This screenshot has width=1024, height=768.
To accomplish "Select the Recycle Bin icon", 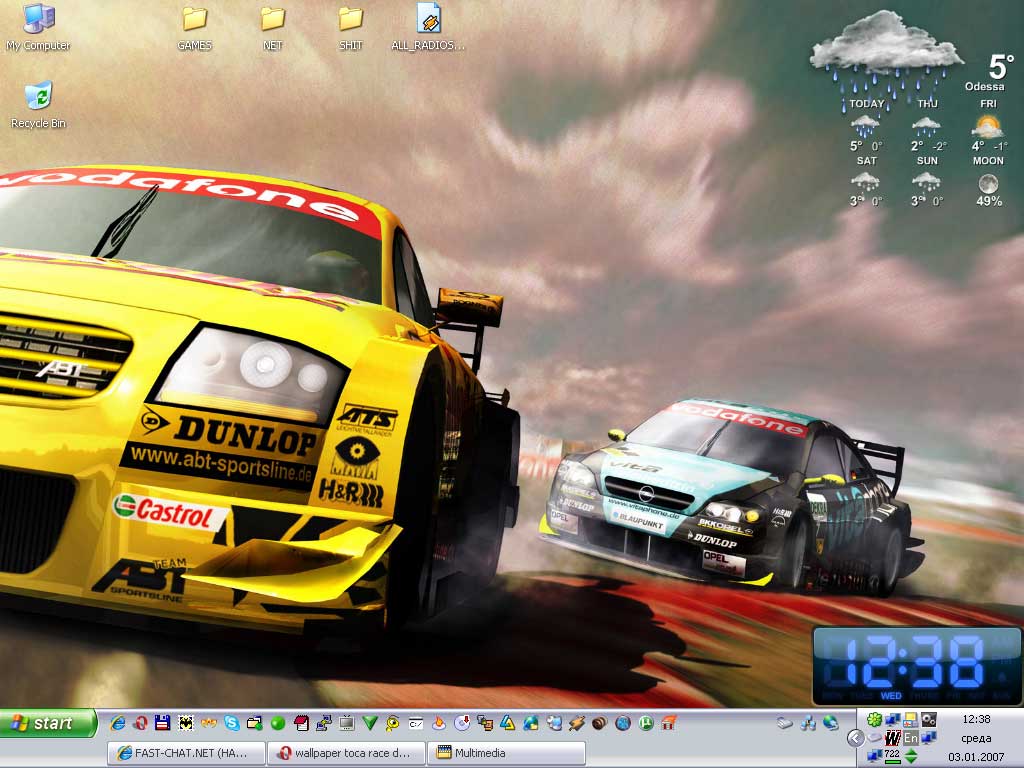I will (38, 106).
